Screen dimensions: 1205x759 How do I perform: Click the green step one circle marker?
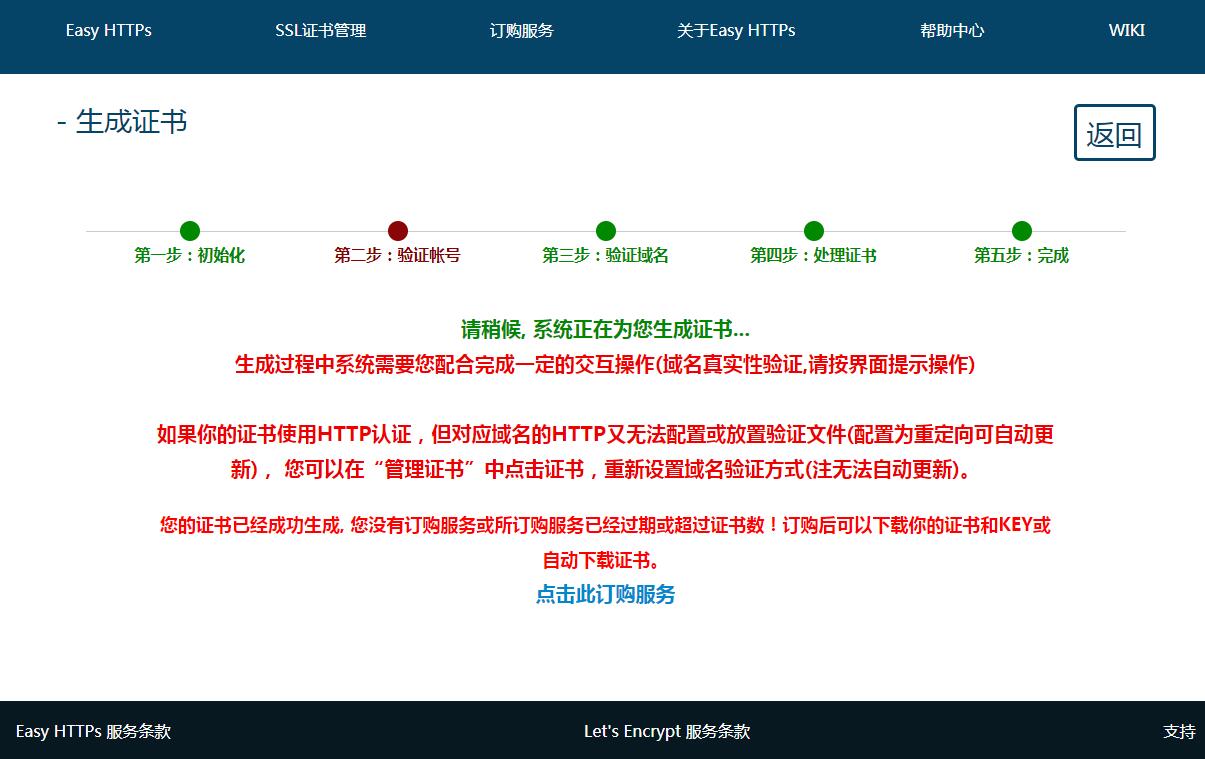point(190,231)
